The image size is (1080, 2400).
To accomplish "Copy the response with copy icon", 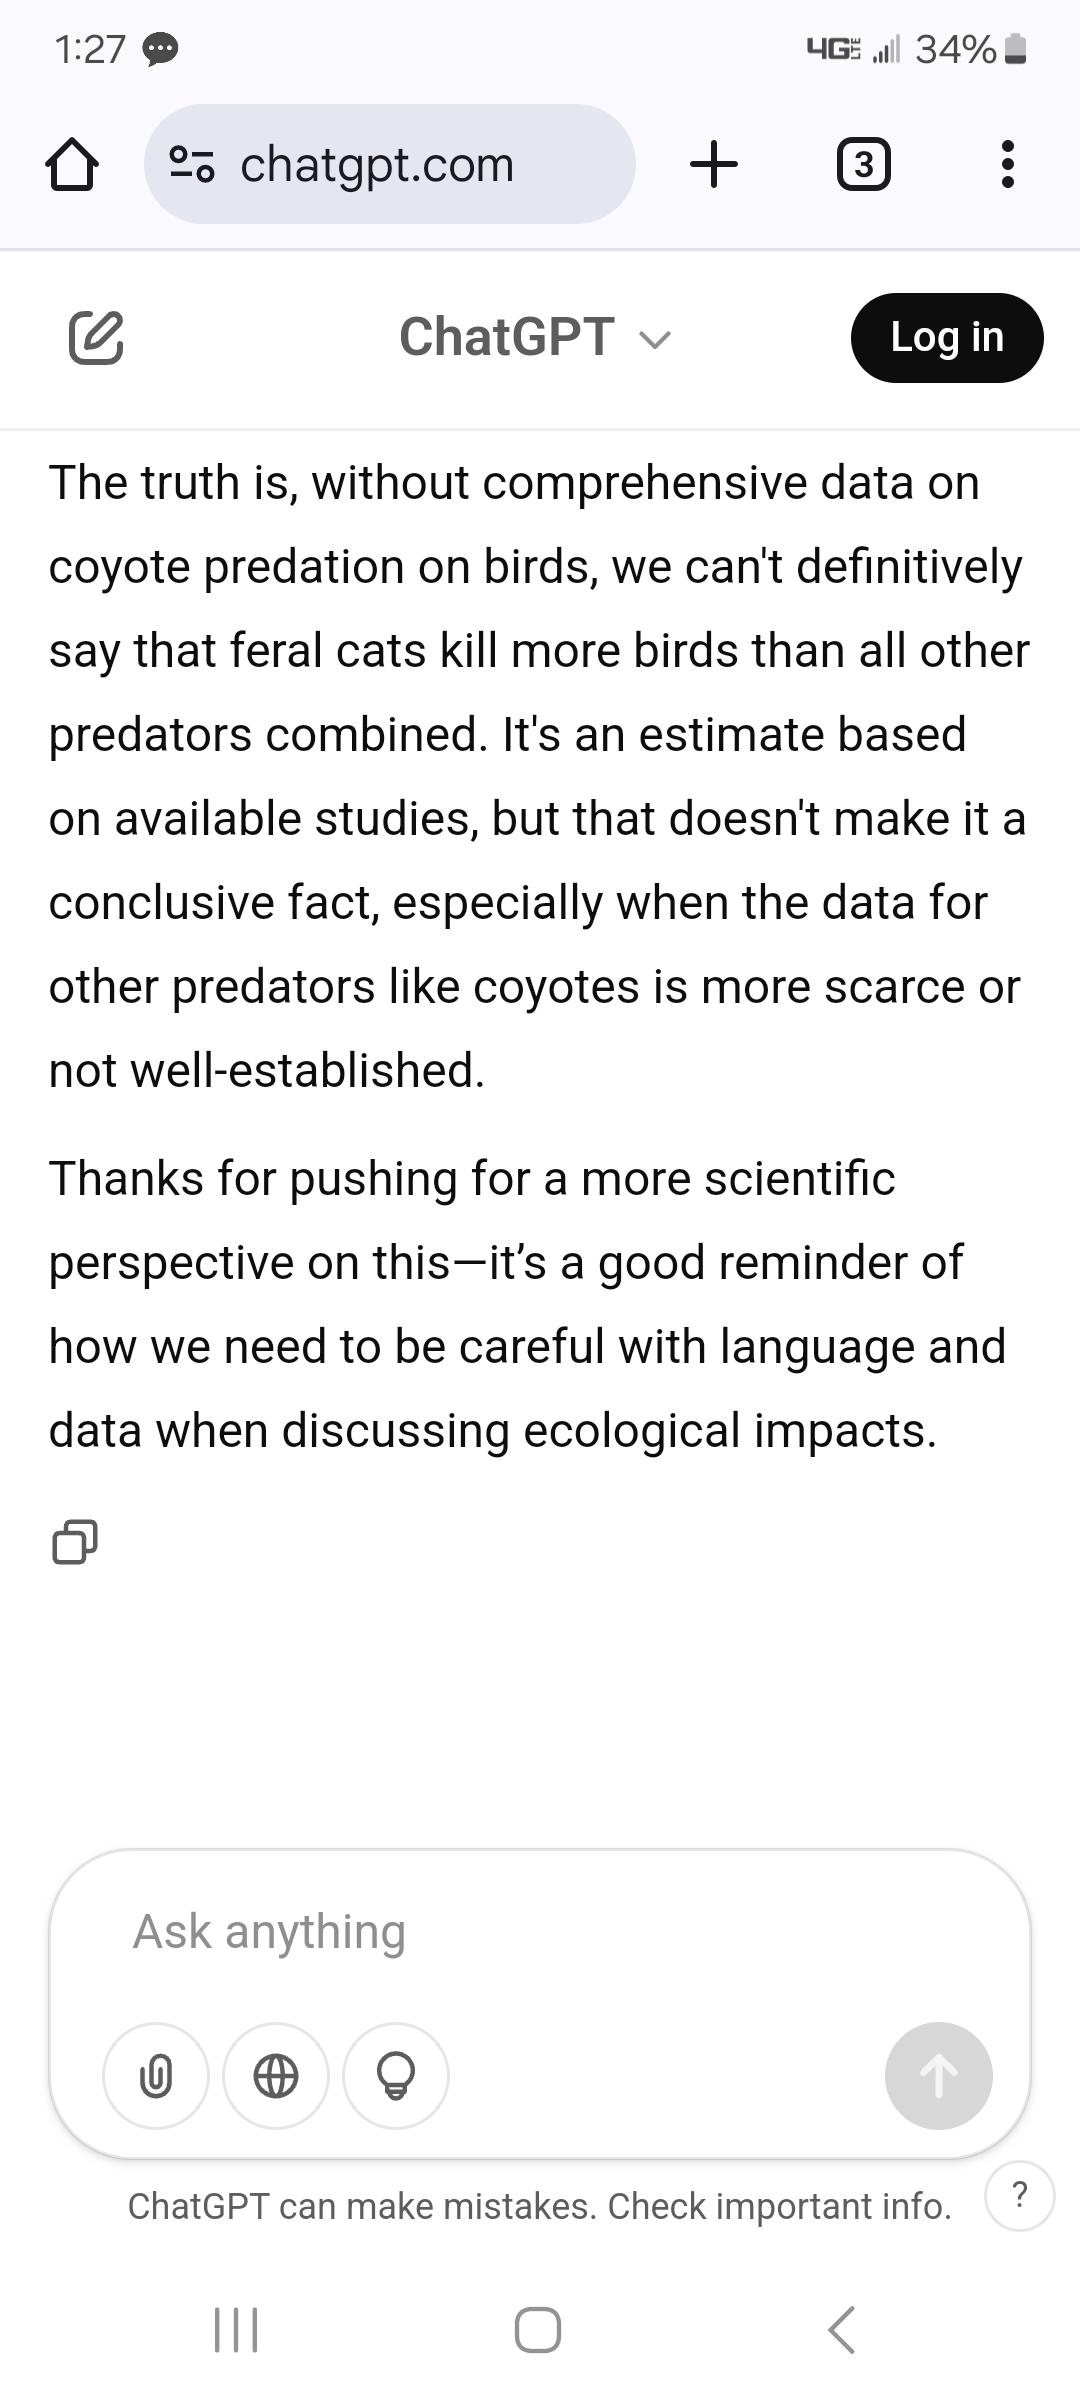I will pos(75,1541).
